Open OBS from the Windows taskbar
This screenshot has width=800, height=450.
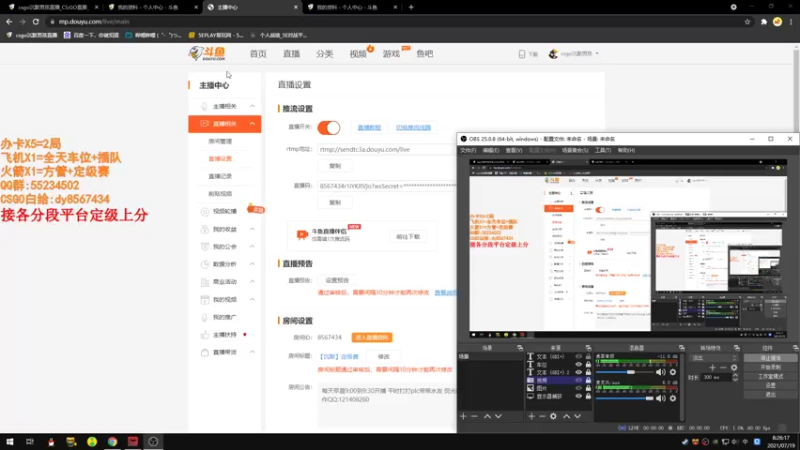pos(153,442)
